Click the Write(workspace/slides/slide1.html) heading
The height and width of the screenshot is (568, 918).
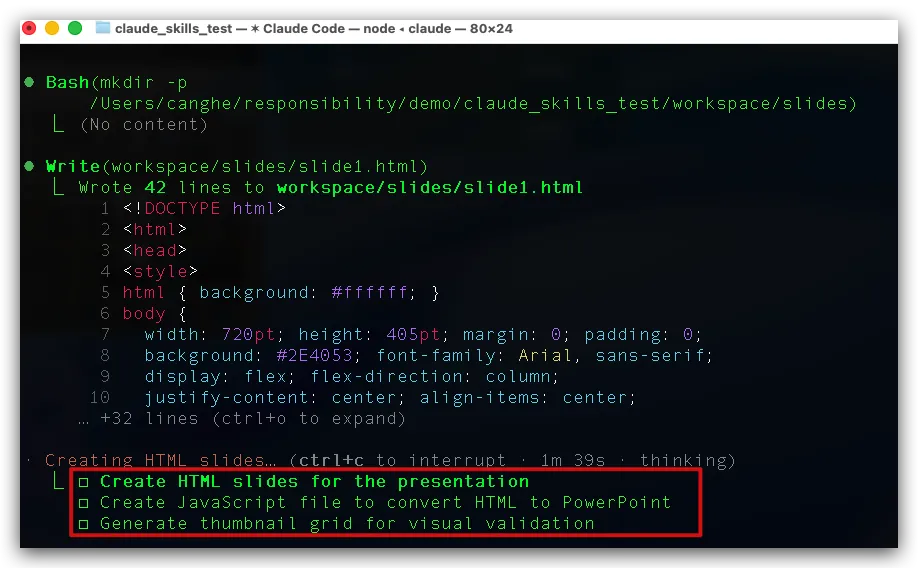click(237, 166)
